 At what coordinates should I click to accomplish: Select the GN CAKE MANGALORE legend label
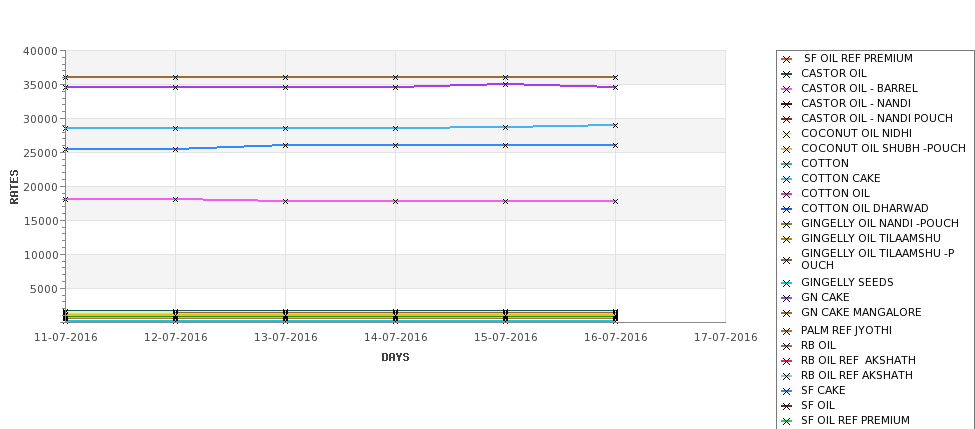pyautogui.click(x=861, y=312)
